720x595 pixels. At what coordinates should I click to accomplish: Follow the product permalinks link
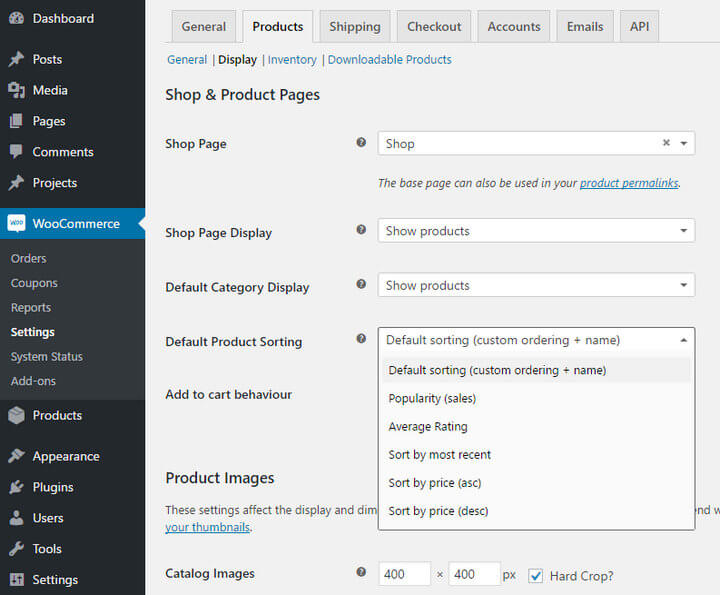pyautogui.click(x=629, y=183)
